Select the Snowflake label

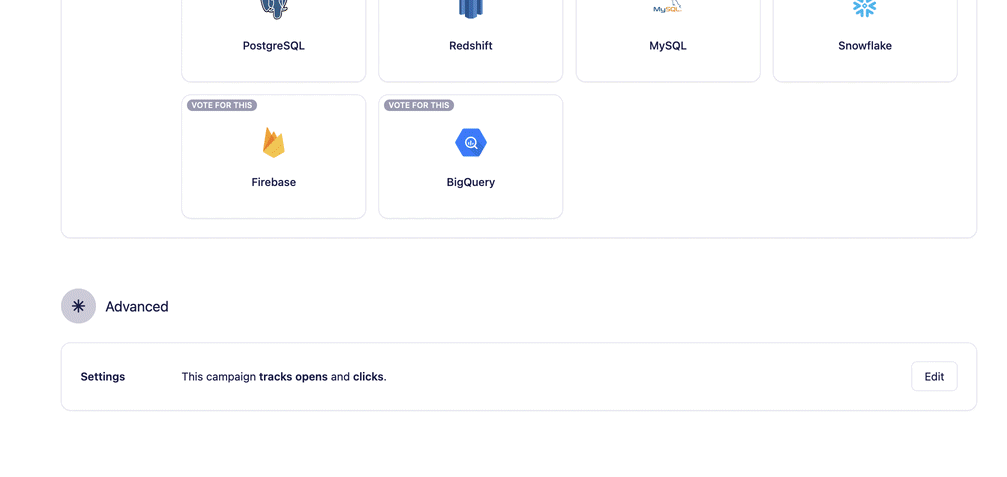click(x=864, y=46)
